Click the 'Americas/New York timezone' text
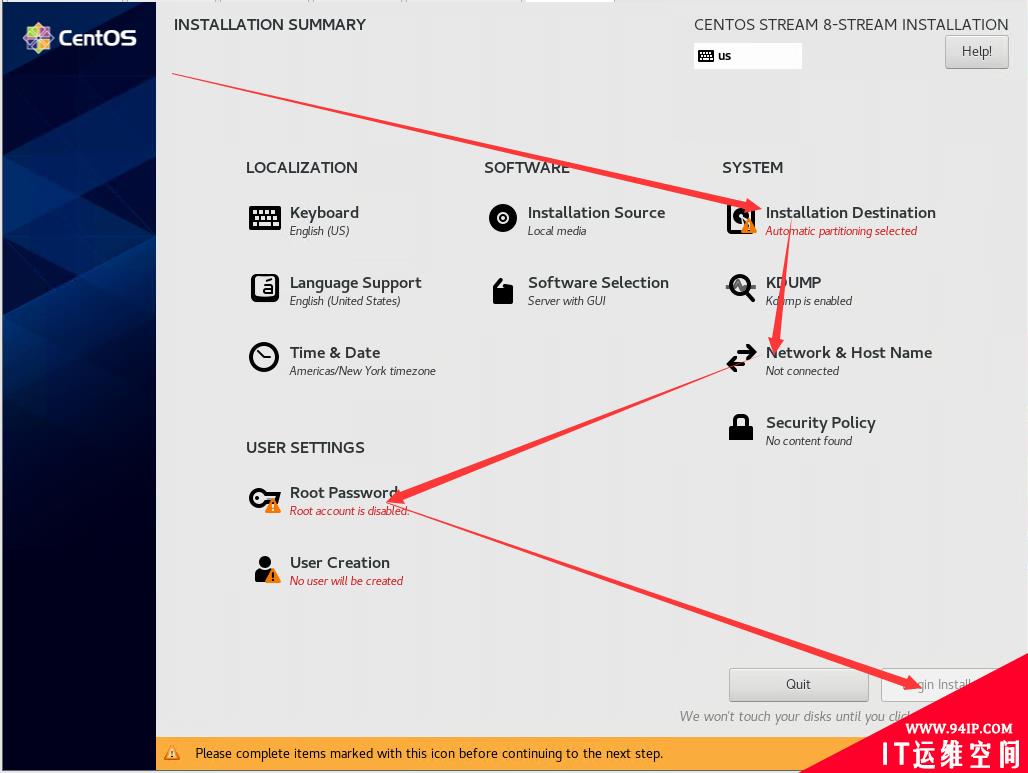 pyautogui.click(x=363, y=371)
